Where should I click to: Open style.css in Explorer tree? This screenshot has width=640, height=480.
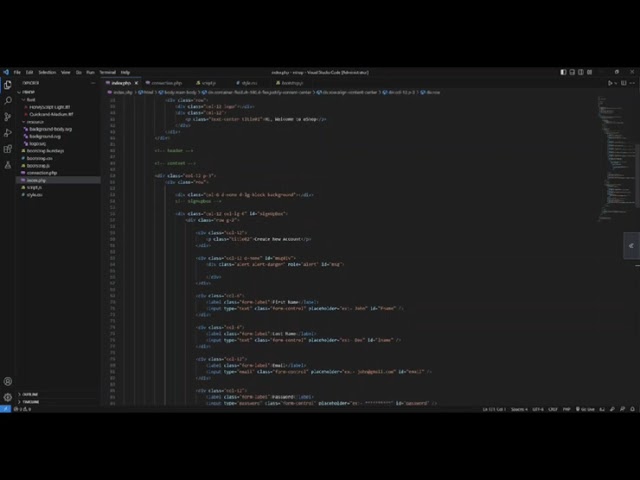point(35,195)
